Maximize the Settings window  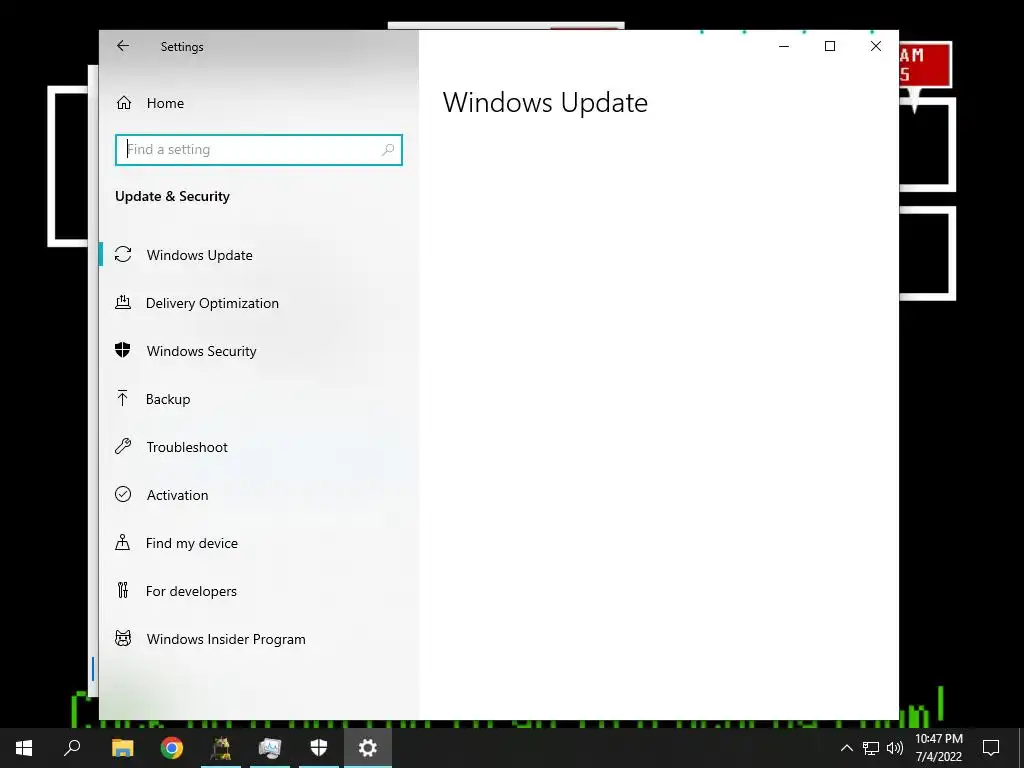pyautogui.click(x=830, y=46)
